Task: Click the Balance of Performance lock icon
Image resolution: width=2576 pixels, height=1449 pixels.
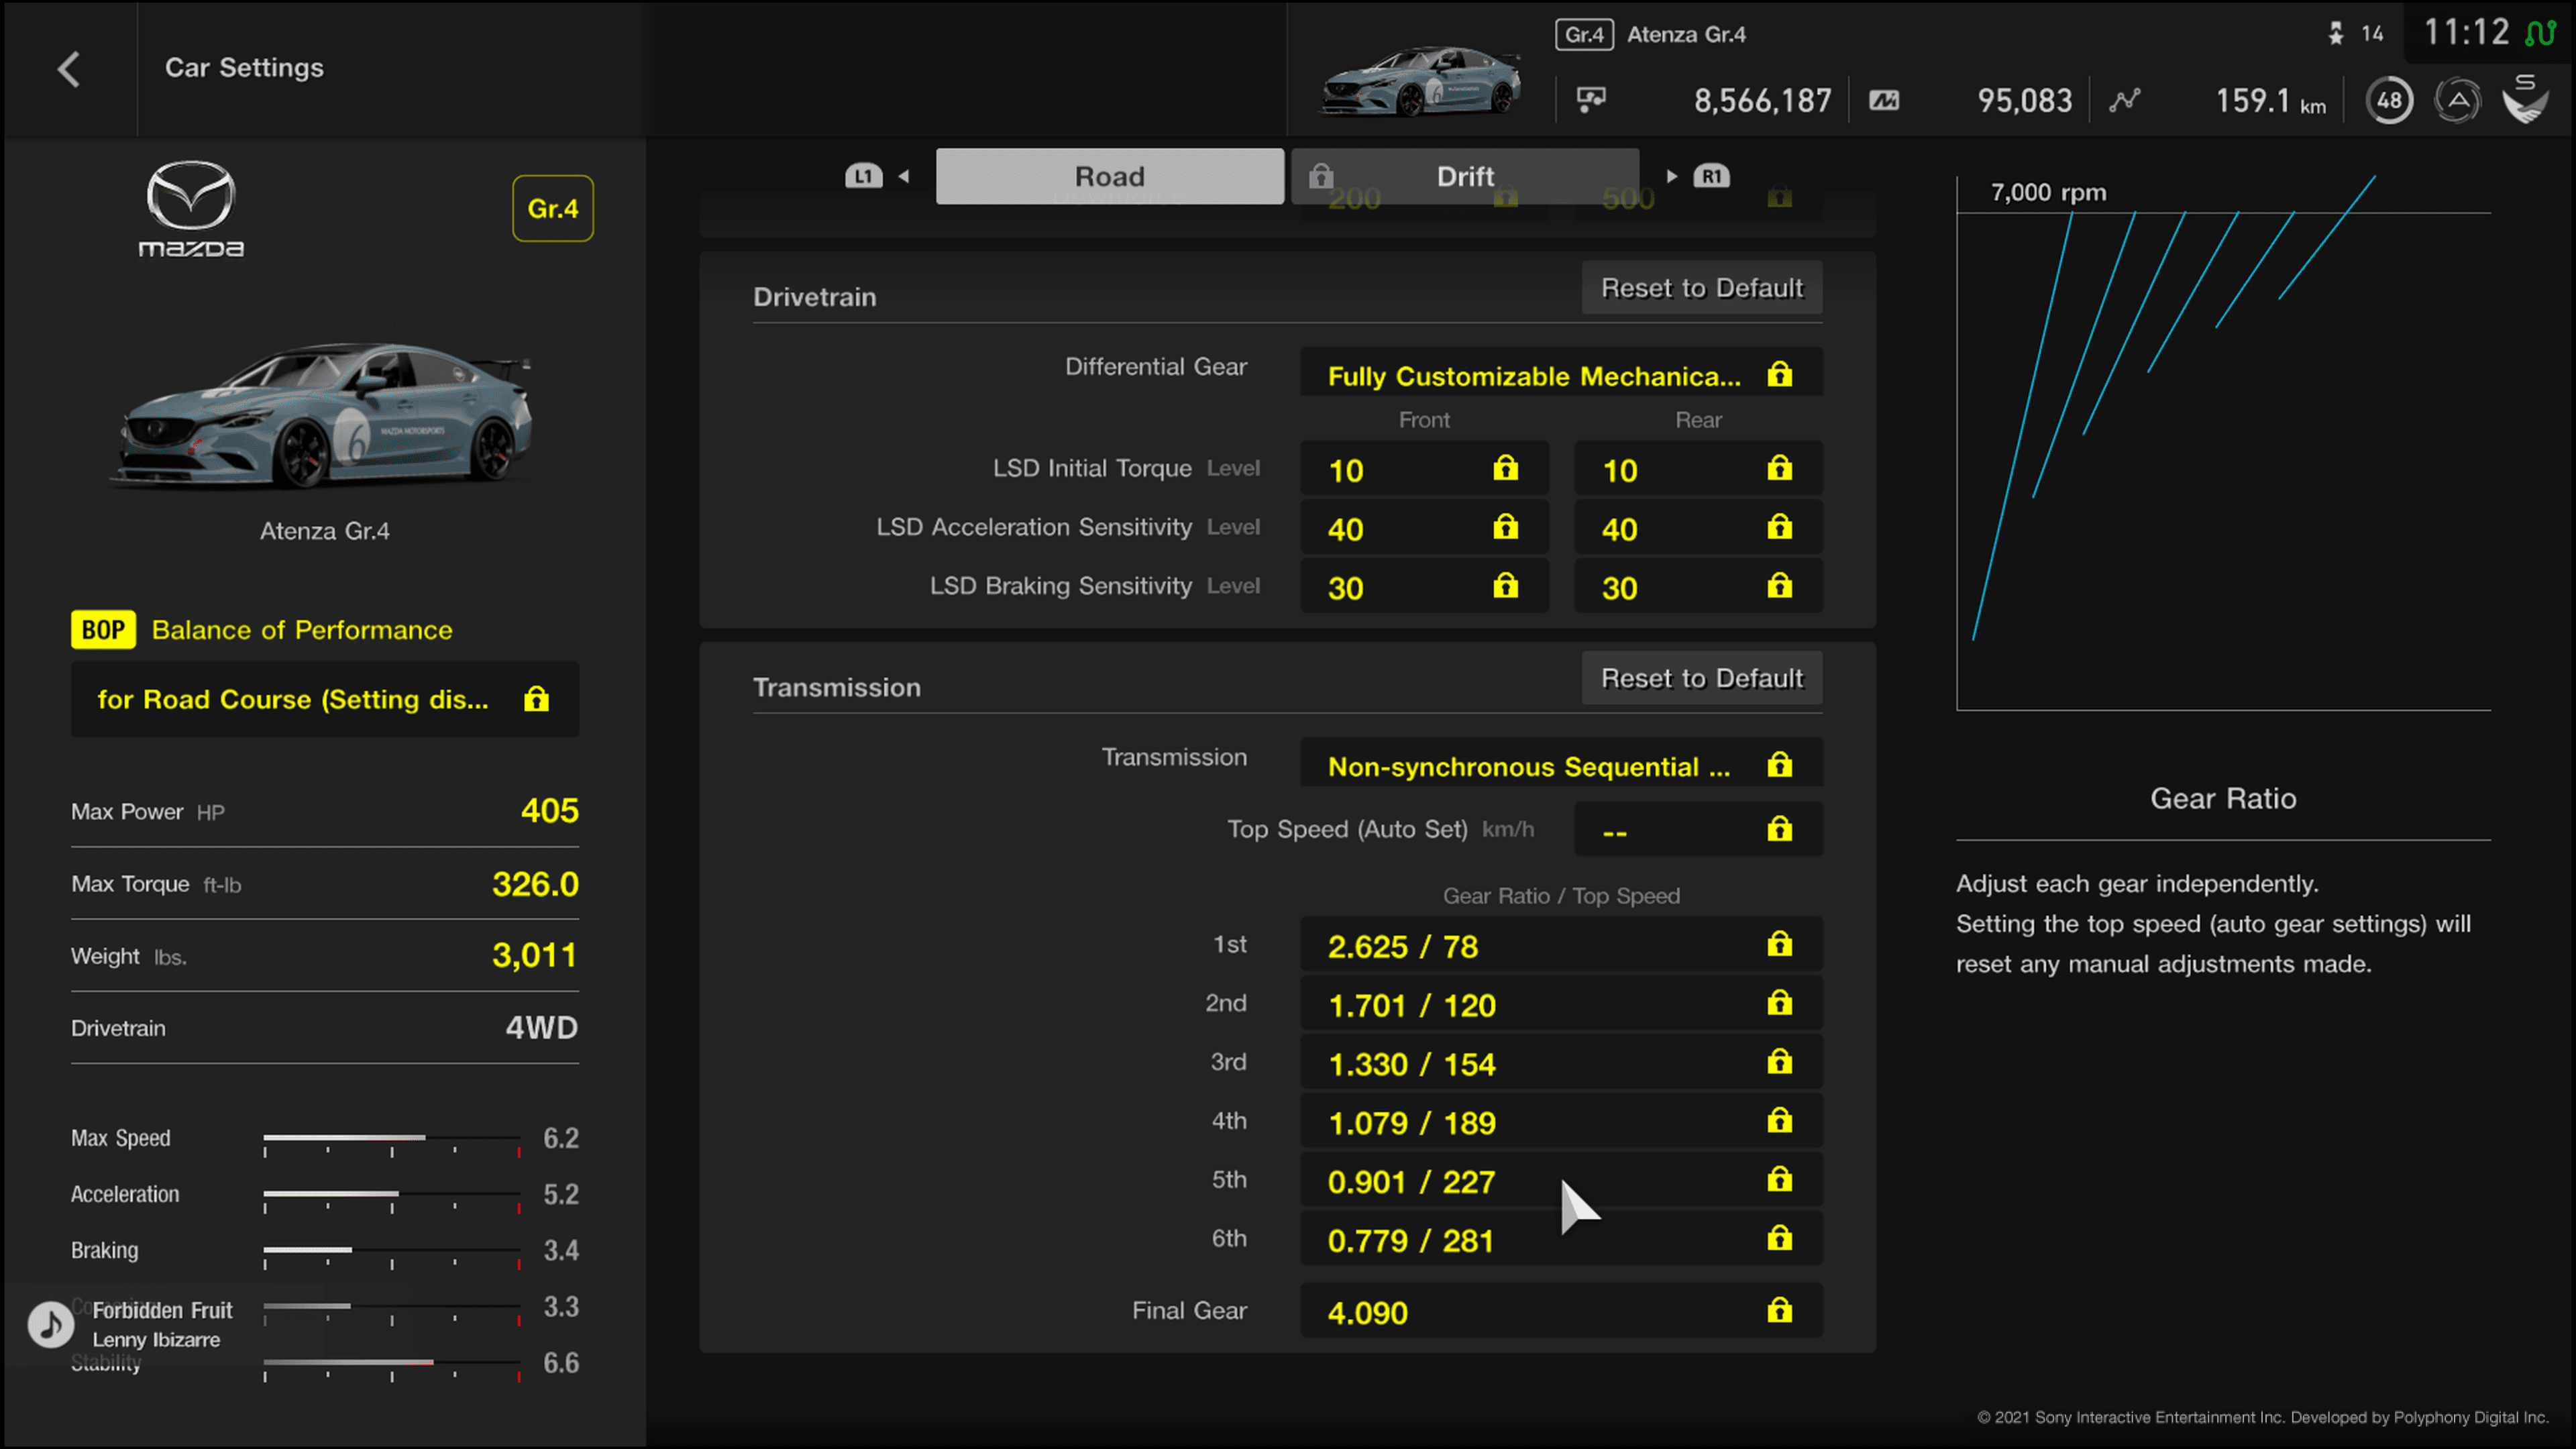Action: tap(537, 699)
